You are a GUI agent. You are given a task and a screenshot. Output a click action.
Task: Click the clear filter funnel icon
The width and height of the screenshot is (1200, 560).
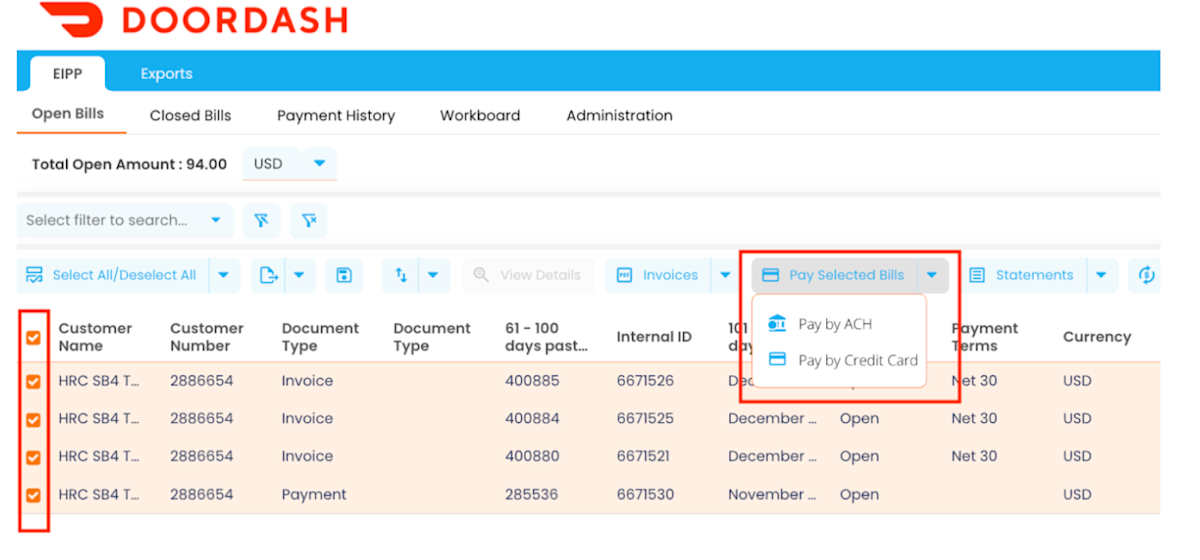309,220
